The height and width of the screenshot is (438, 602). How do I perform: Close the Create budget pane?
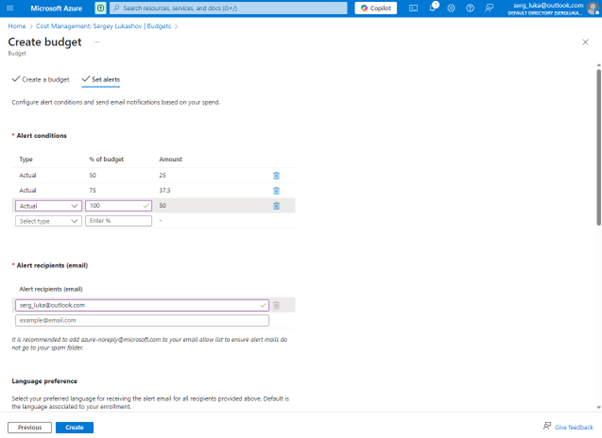coord(585,42)
